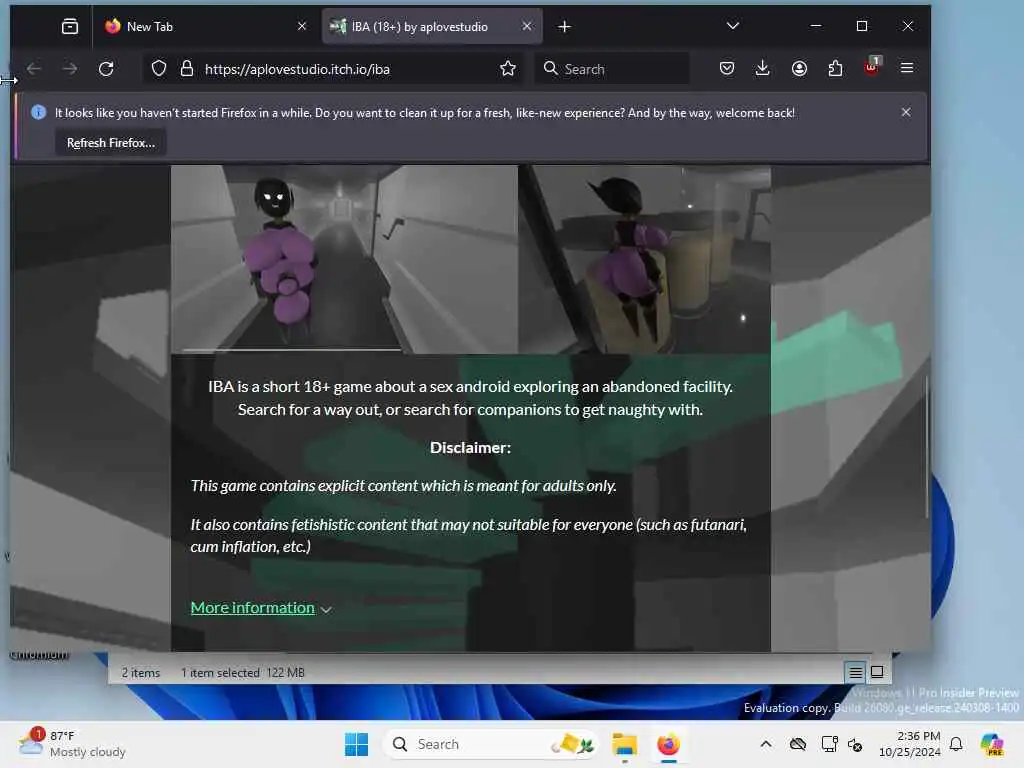
Task: Bookmark this page with star icon
Action: pos(507,69)
